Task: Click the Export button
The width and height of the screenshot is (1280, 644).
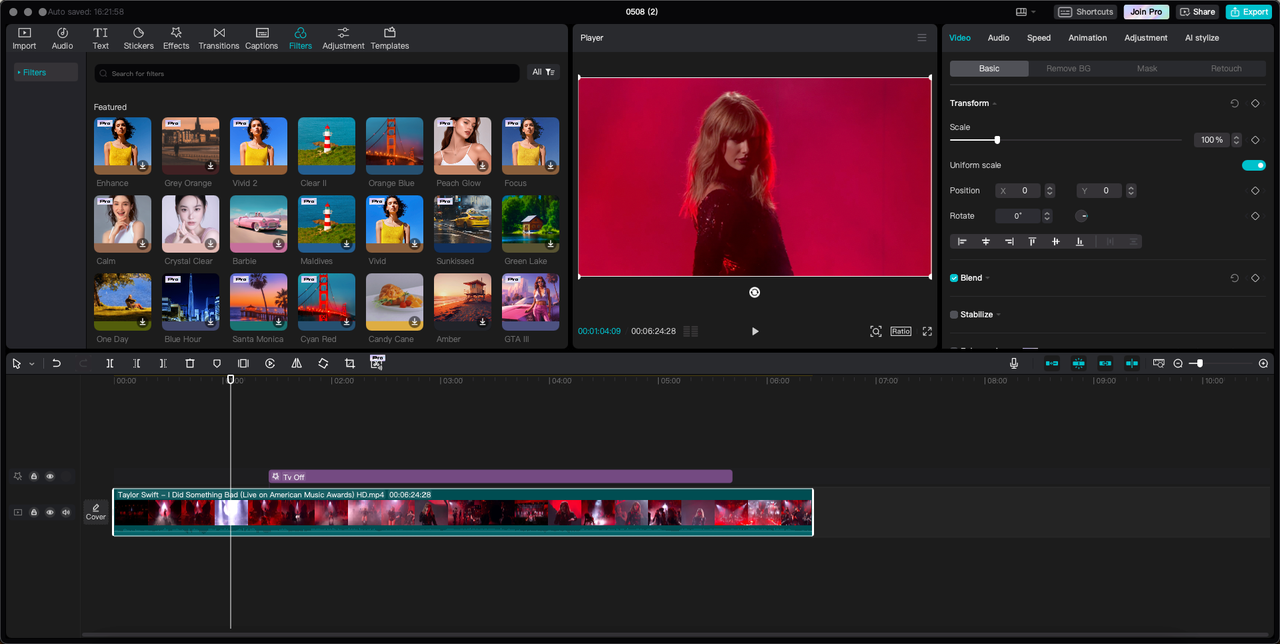Action: tap(1249, 12)
